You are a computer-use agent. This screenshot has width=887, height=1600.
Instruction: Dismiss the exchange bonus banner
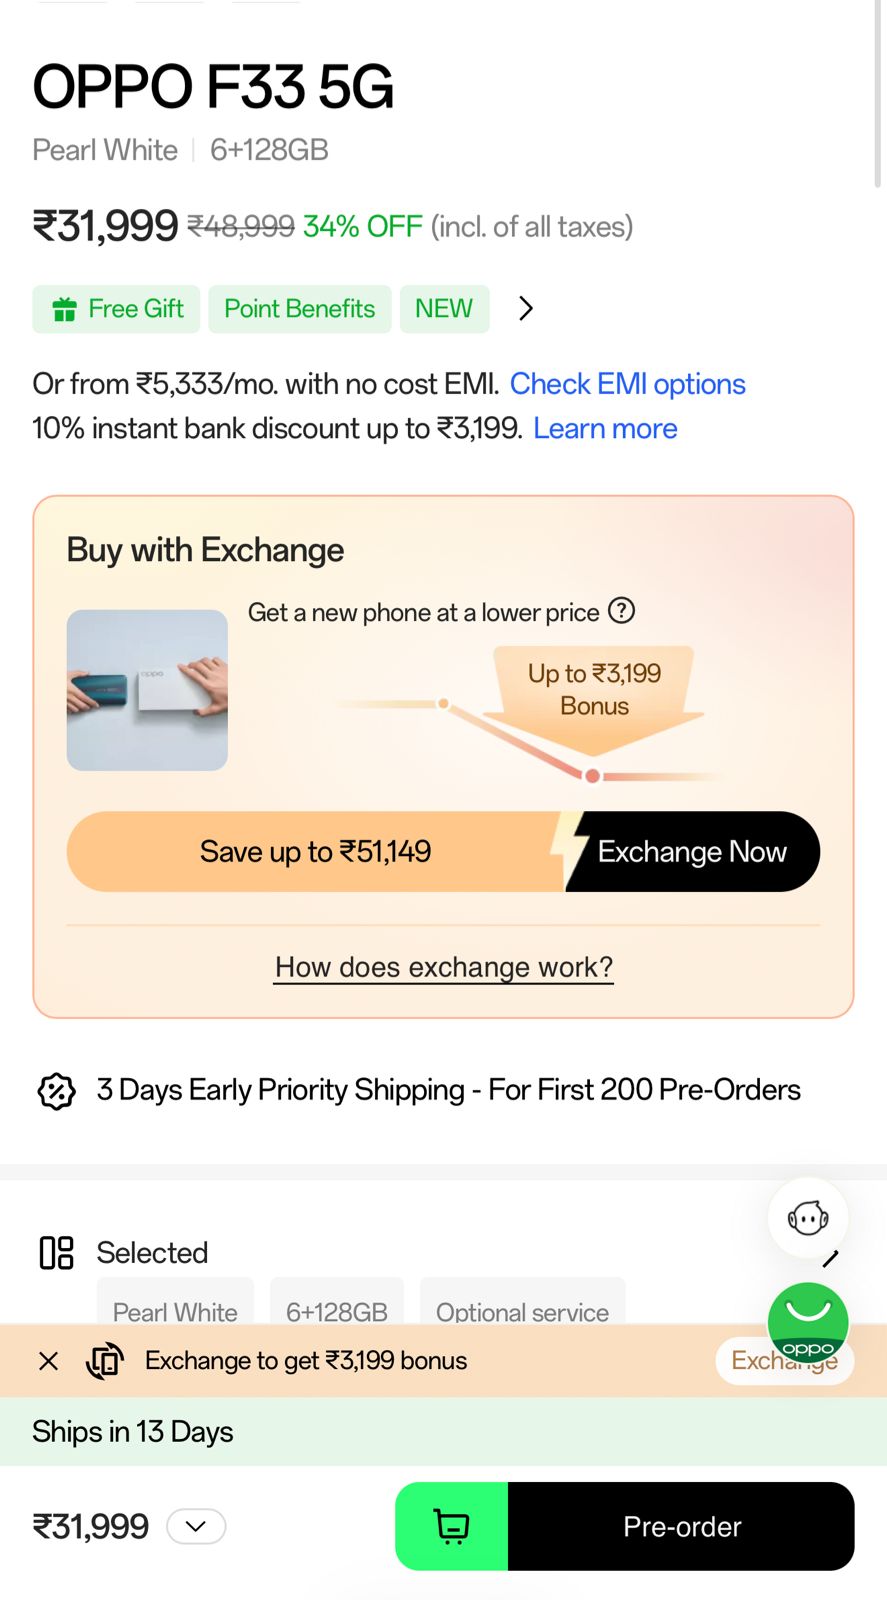[48, 1361]
